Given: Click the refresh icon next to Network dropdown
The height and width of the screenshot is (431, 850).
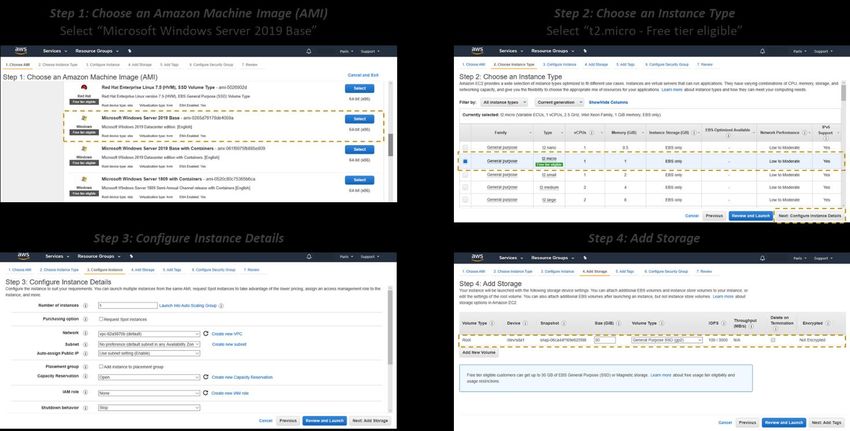Looking at the screenshot, I should pyautogui.click(x=206, y=333).
